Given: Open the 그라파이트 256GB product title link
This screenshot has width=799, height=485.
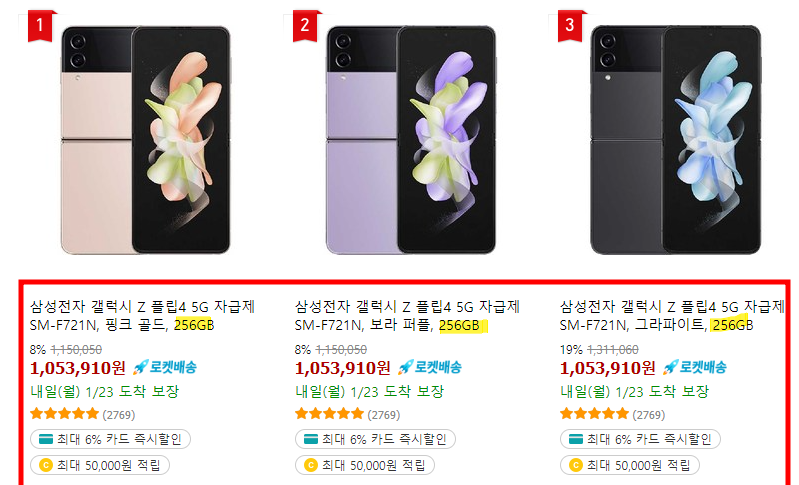Looking at the screenshot, I should [x=672, y=316].
